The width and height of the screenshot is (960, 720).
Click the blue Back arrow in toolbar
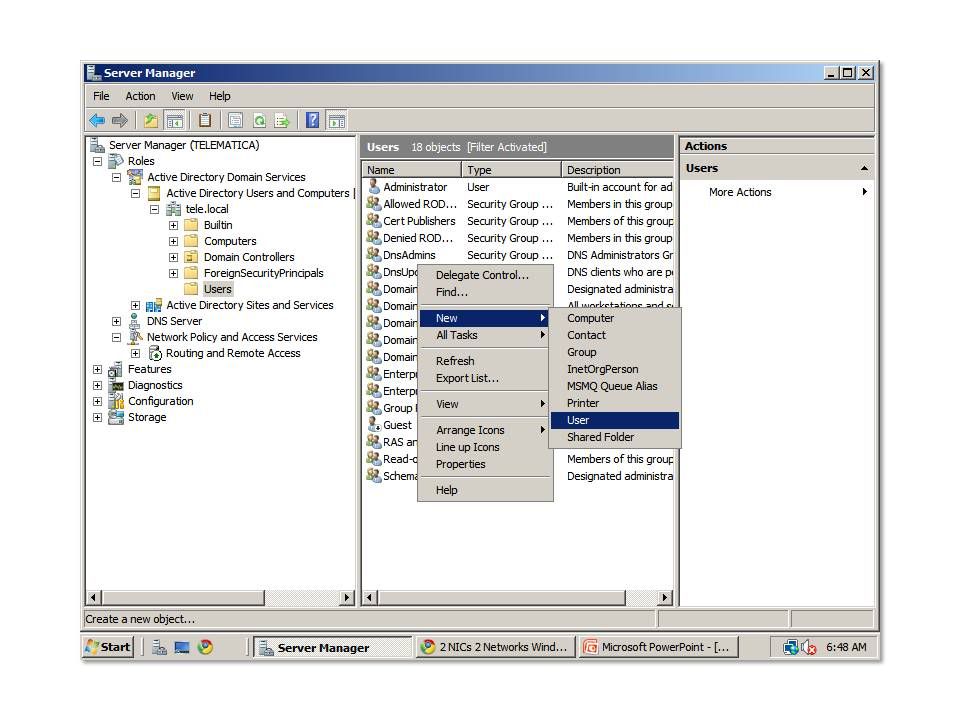[97, 121]
